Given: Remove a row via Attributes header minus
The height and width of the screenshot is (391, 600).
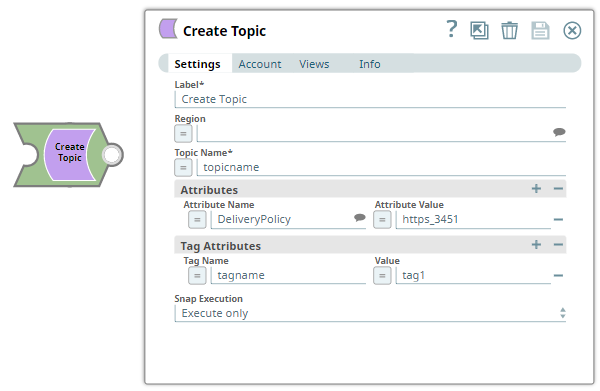Looking at the screenshot, I should tap(558, 189).
